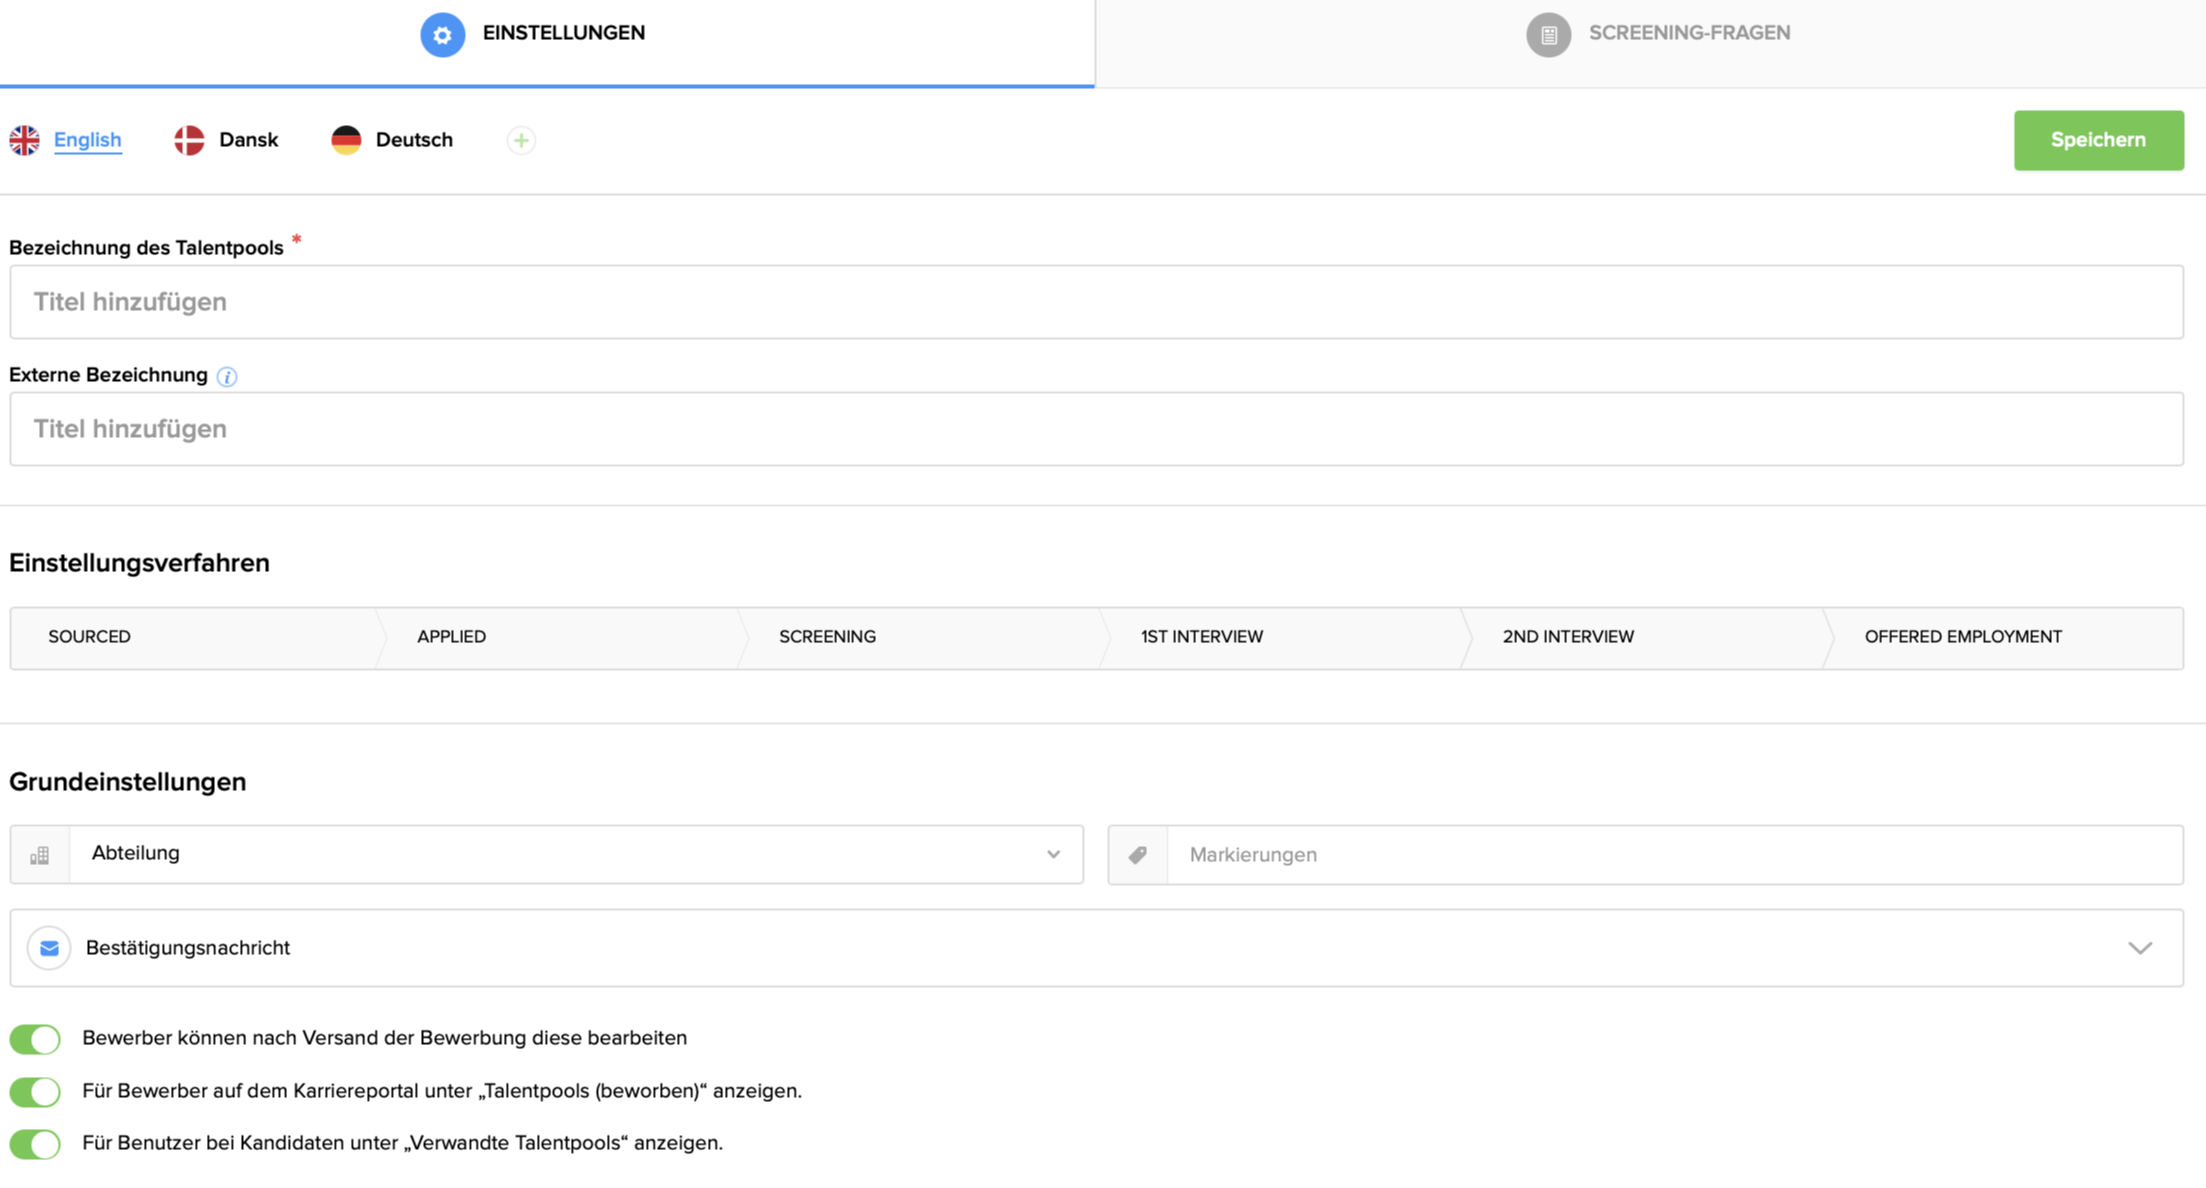This screenshot has width=2206, height=1188.
Task: Click the gear icon on Einstellungen tab
Action: pos(443,34)
